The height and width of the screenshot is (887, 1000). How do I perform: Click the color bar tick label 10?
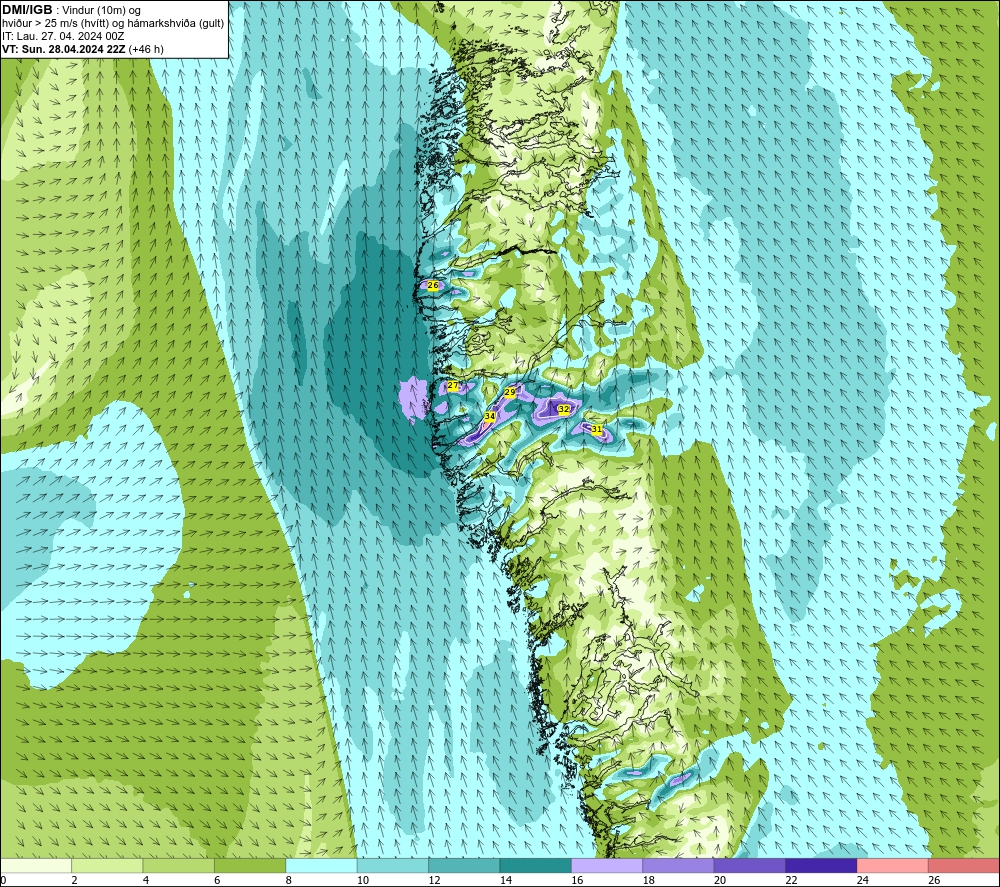[363, 880]
